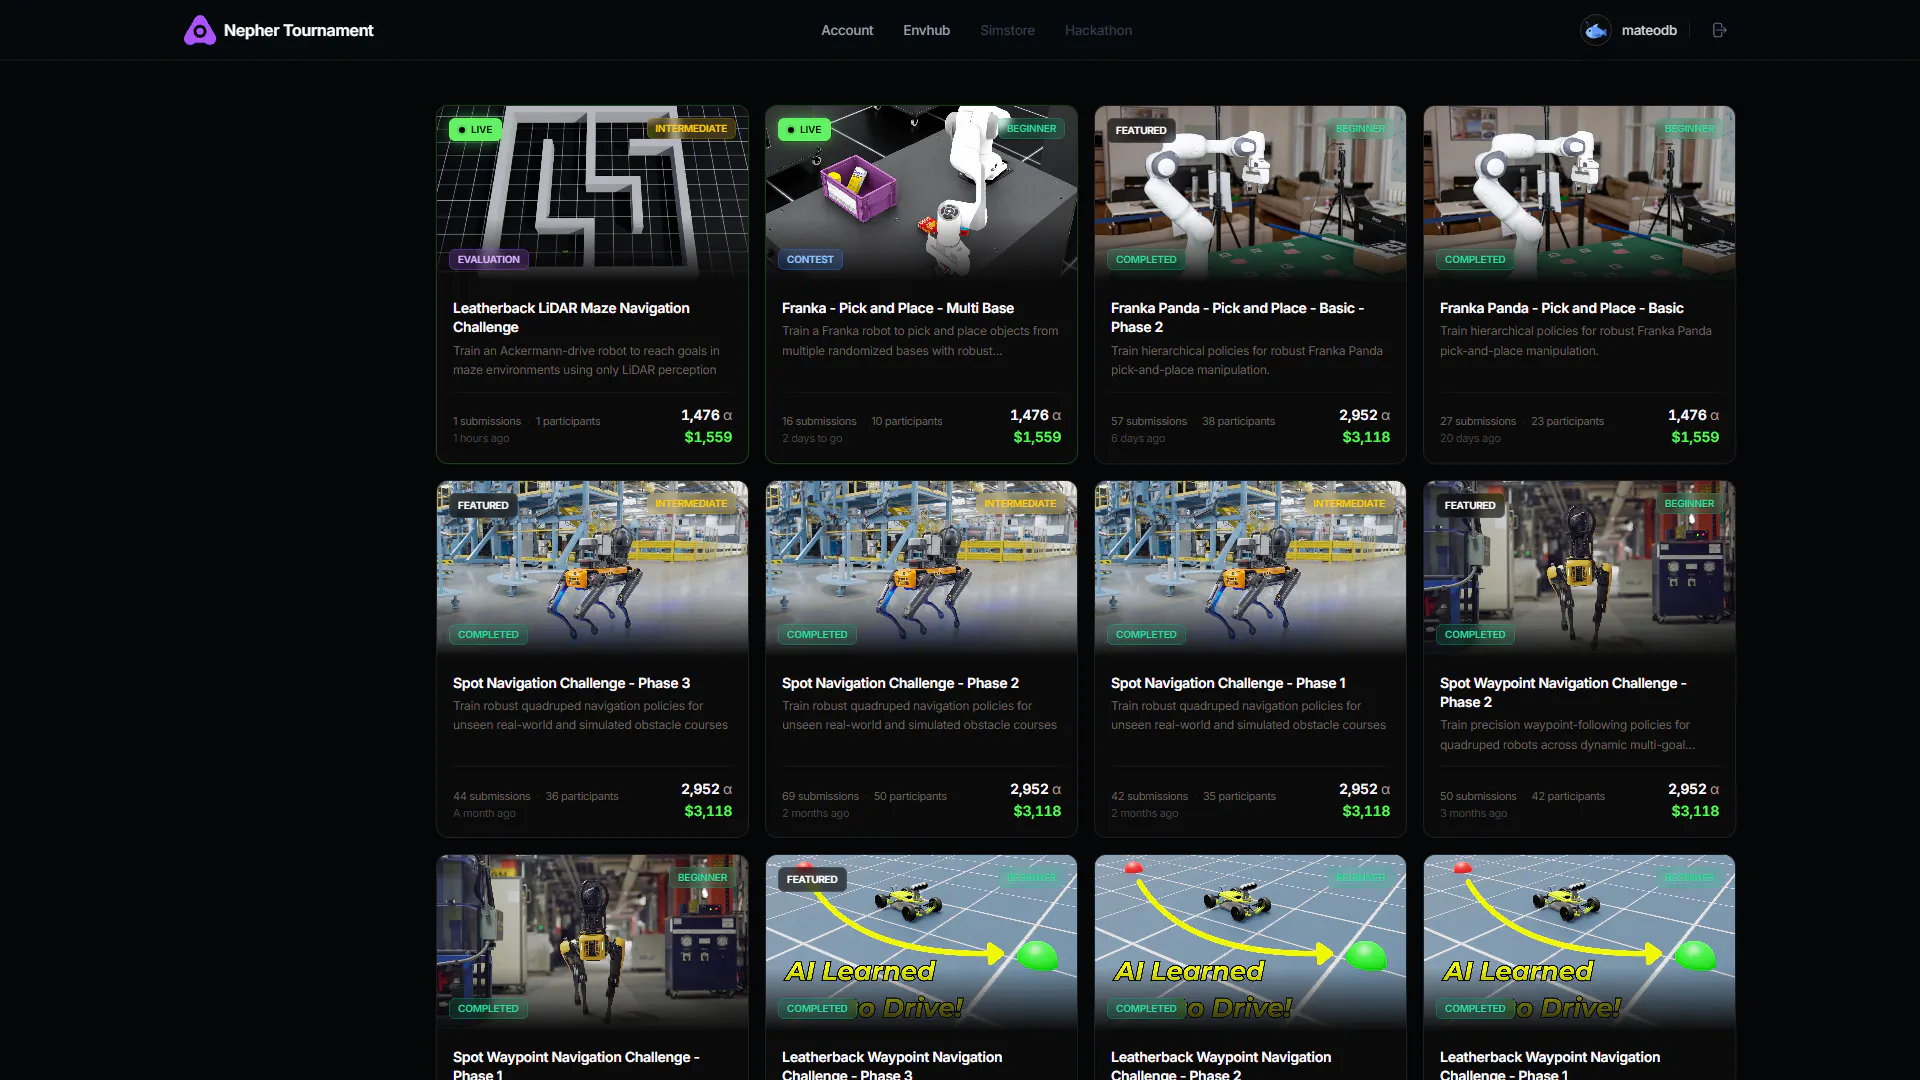The width and height of the screenshot is (1920, 1080).
Task: Click '6 days ago' on Franka Panda Phase 2
Action: [x=1138, y=438]
